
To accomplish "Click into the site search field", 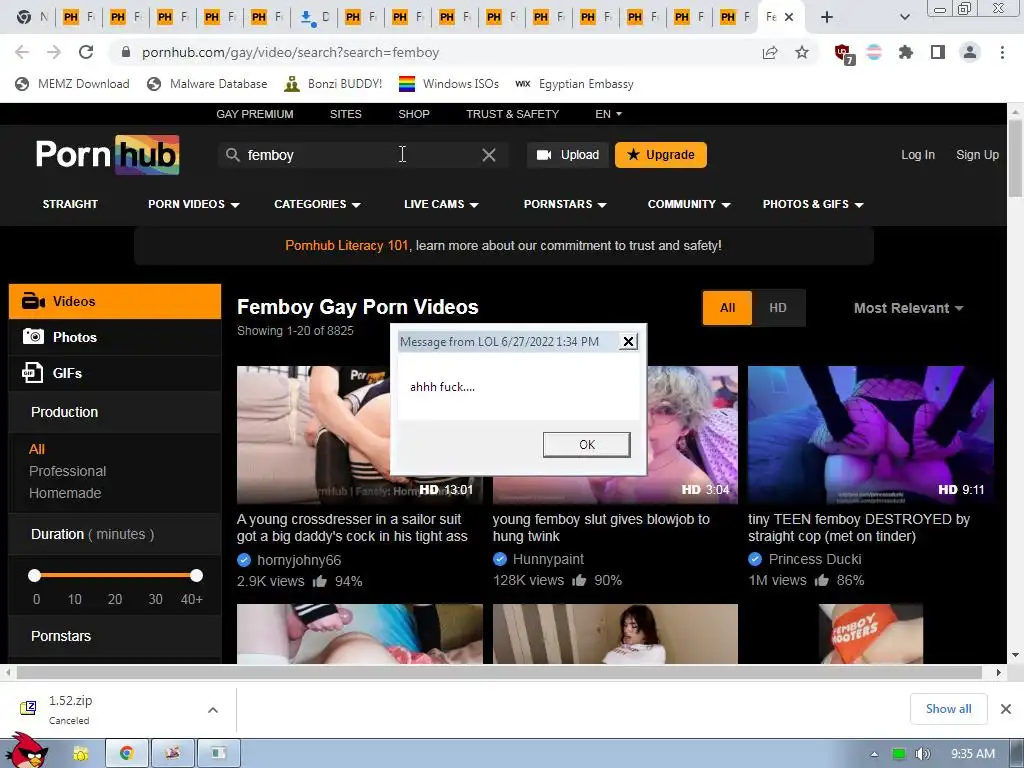I will point(362,155).
